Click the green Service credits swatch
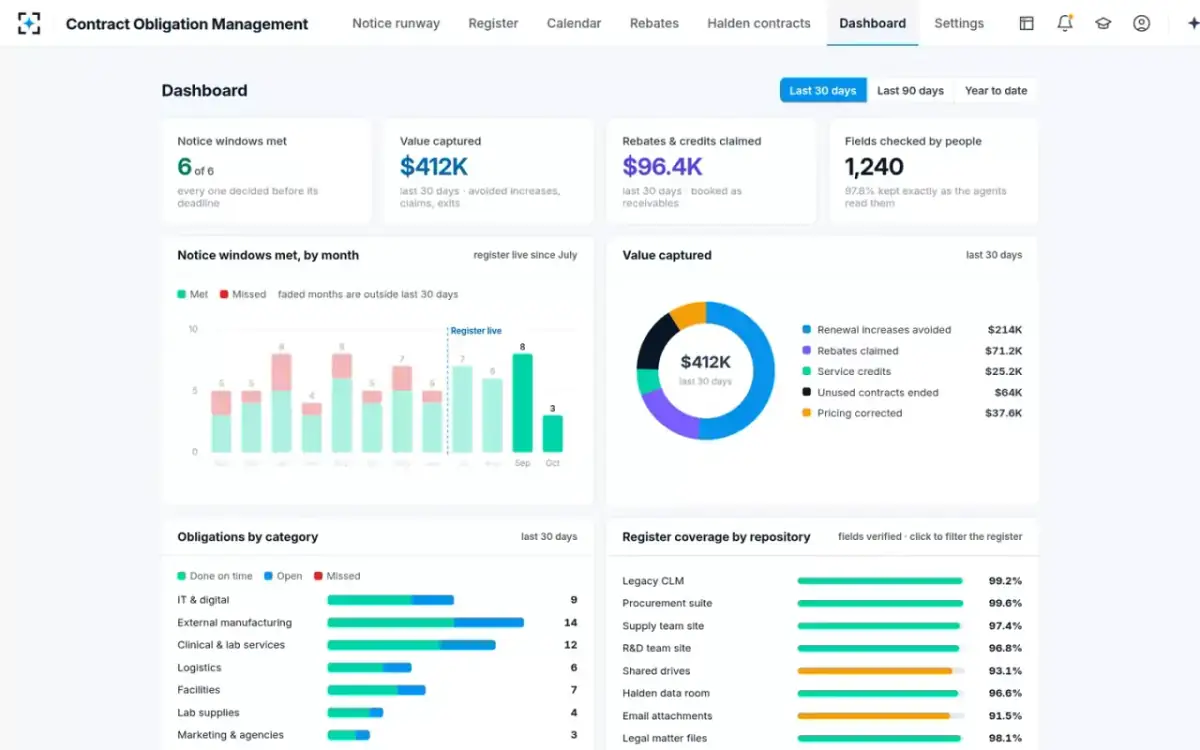The height and width of the screenshot is (750, 1200). coord(806,371)
